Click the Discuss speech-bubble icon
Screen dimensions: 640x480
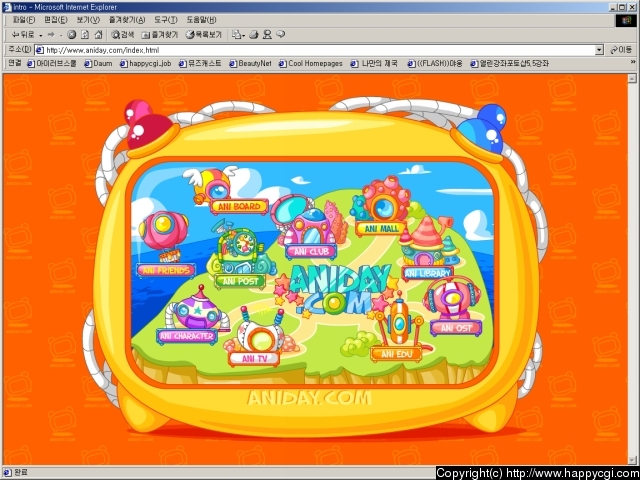(280, 35)
